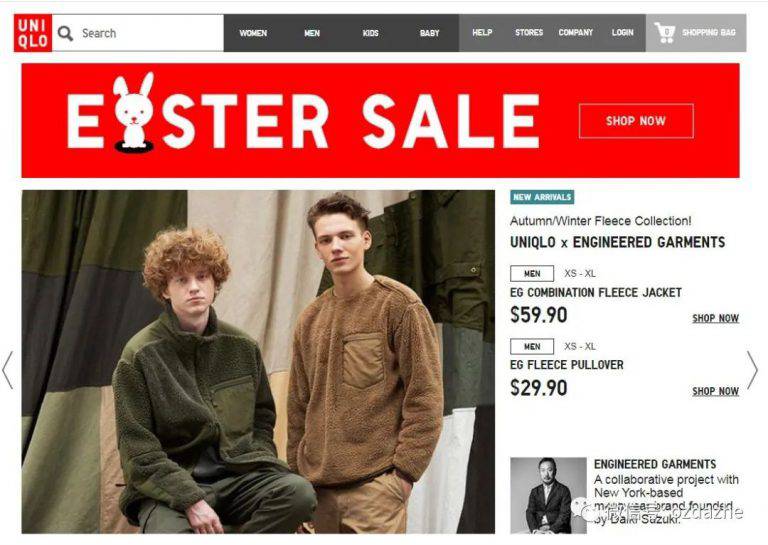This screenshot has width=768, height=545.
Task: Go to STORES locator
Action: click(529, 32)
